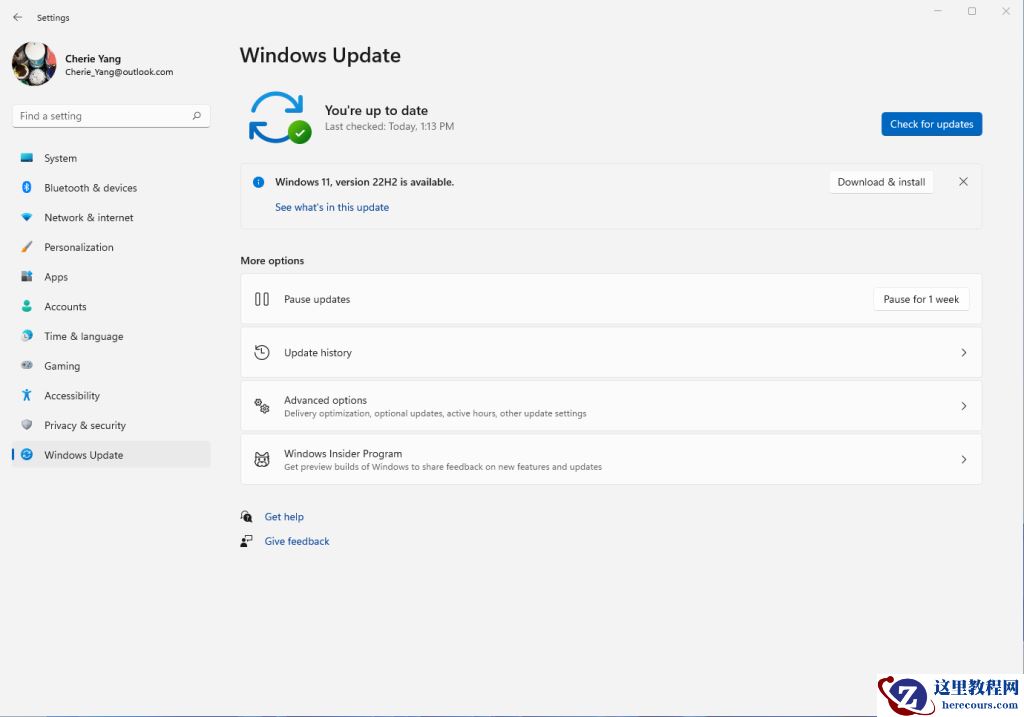Click the Windows Insider Program icon

261,459
